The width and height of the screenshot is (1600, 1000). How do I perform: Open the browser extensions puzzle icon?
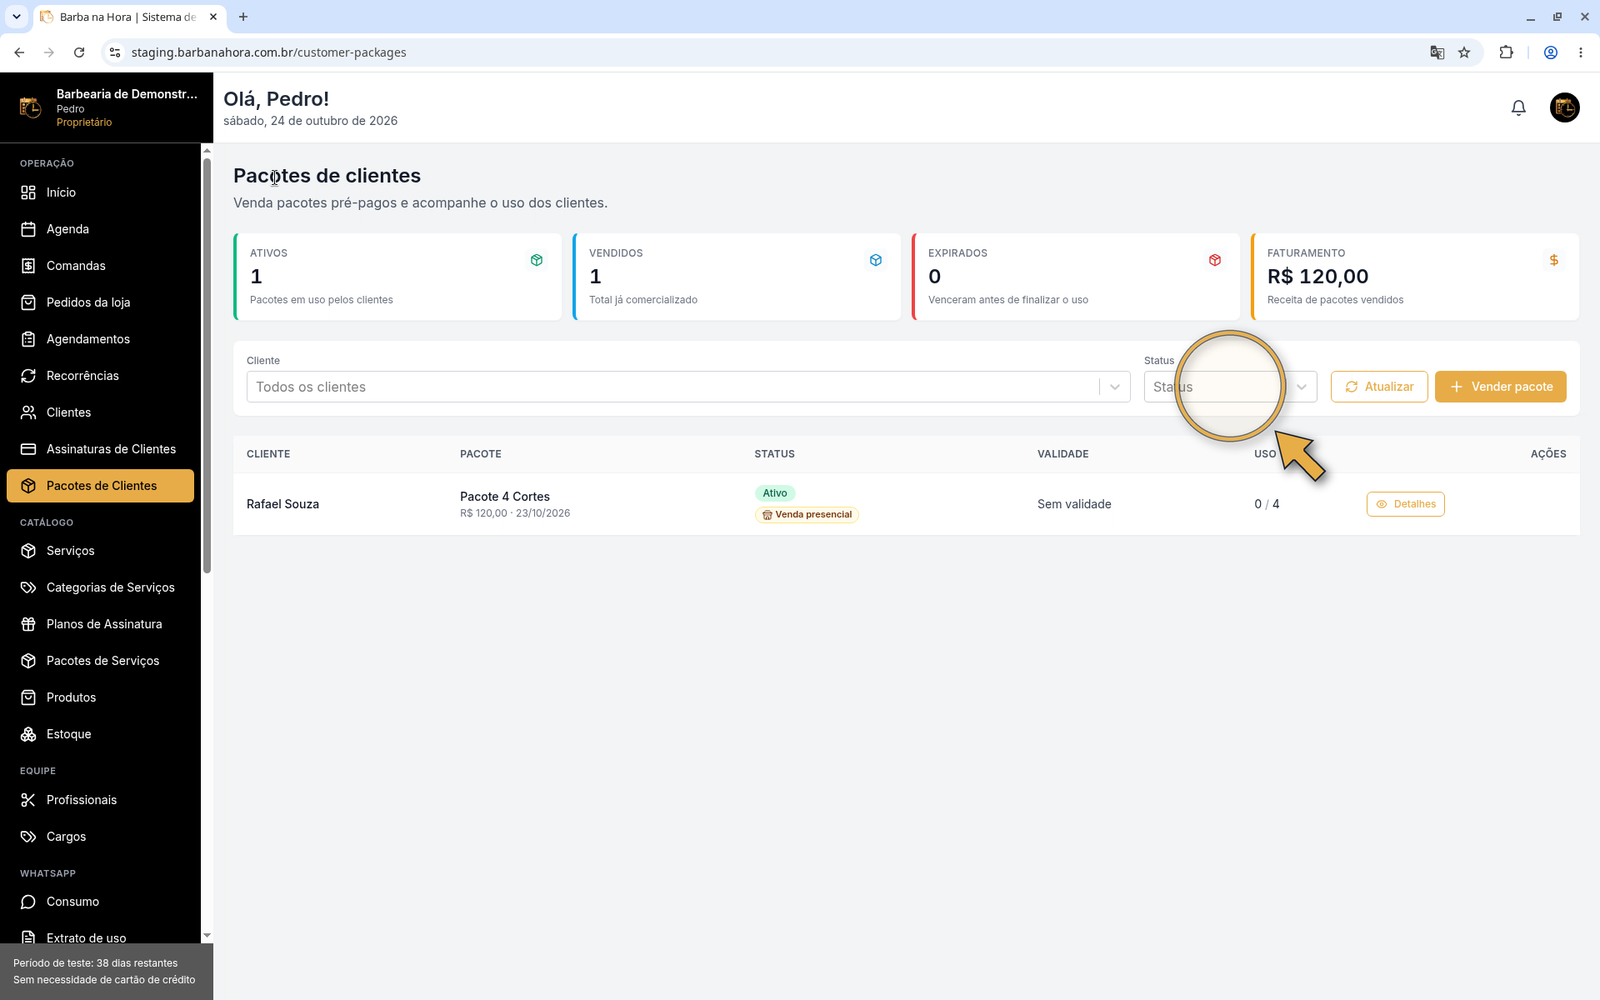point(1506,52)
